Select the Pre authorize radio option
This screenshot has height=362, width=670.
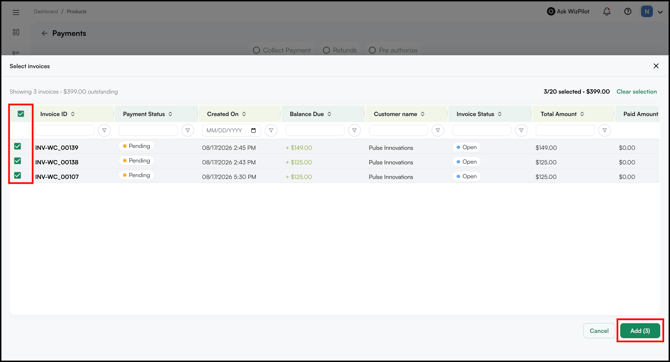click(x=372, y=50)
